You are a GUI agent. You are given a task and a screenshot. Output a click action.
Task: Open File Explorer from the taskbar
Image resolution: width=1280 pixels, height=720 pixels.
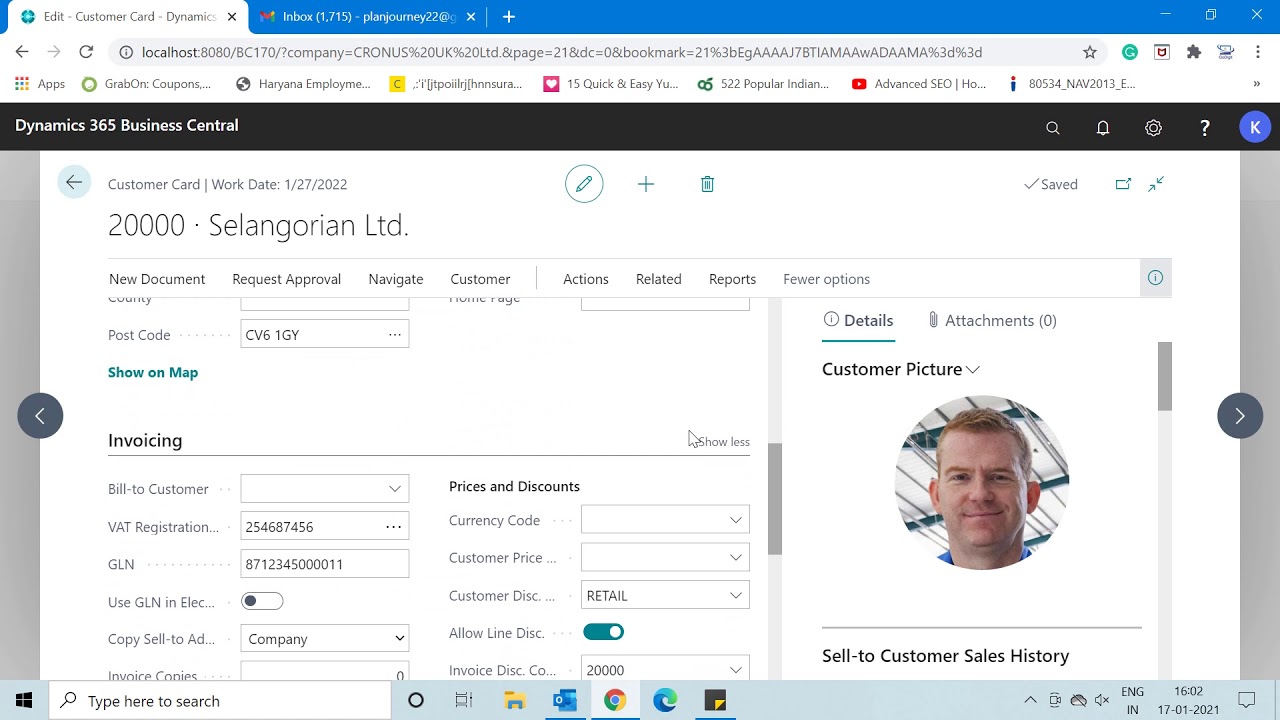click(515, 701)
